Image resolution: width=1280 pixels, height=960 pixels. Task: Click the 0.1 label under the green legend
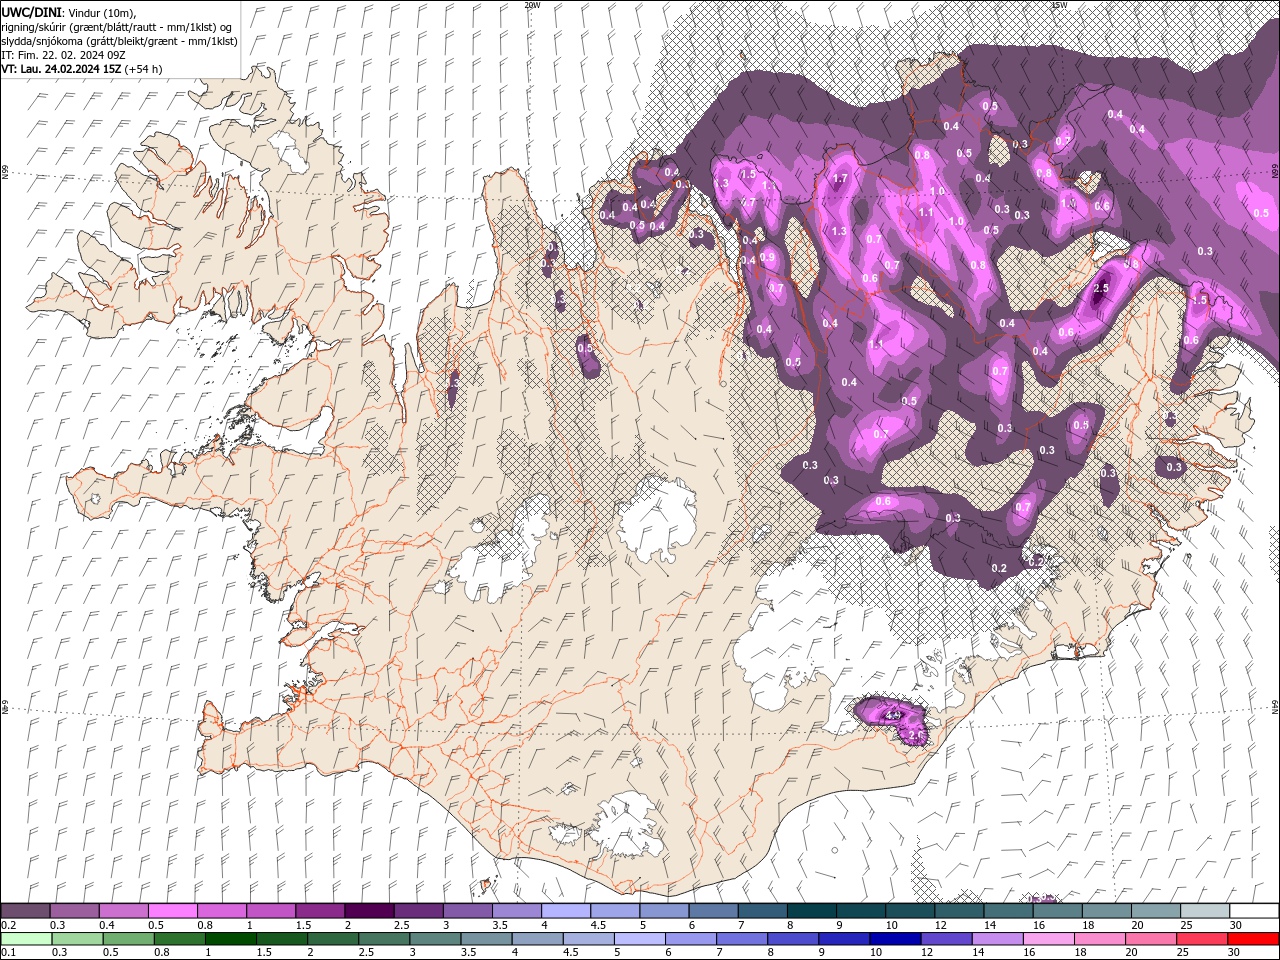tap(8, 953)
